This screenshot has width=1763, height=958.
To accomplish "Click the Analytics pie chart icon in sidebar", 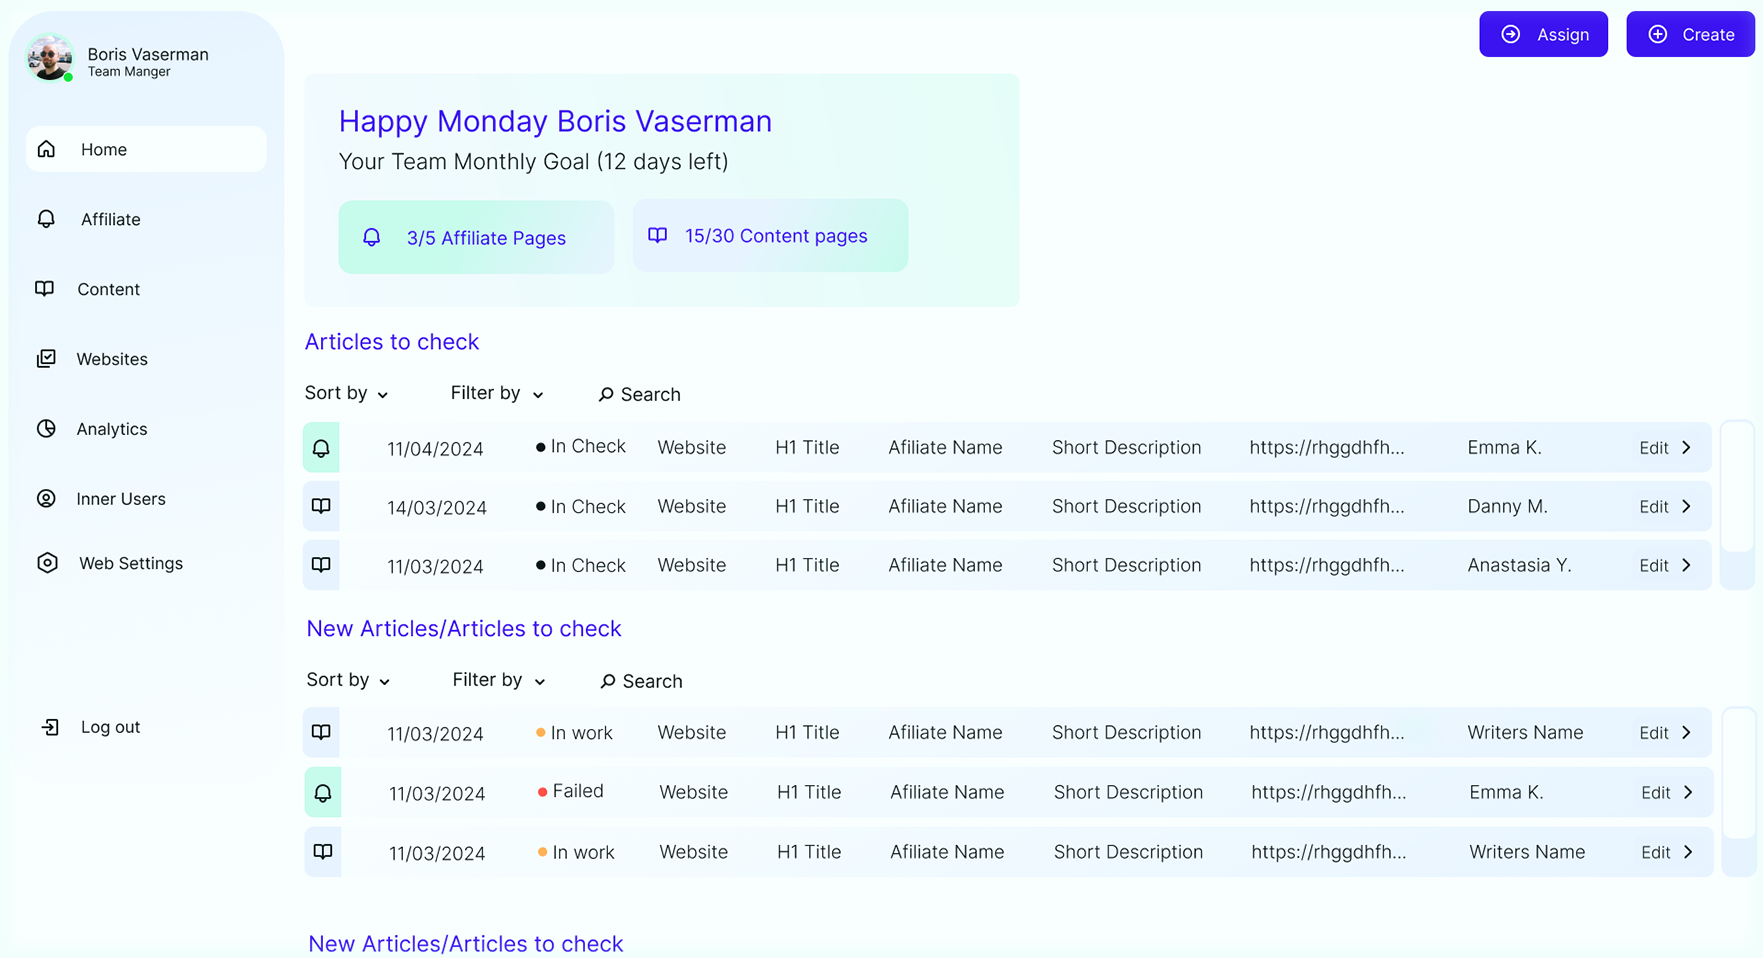I will pos(46,429).
